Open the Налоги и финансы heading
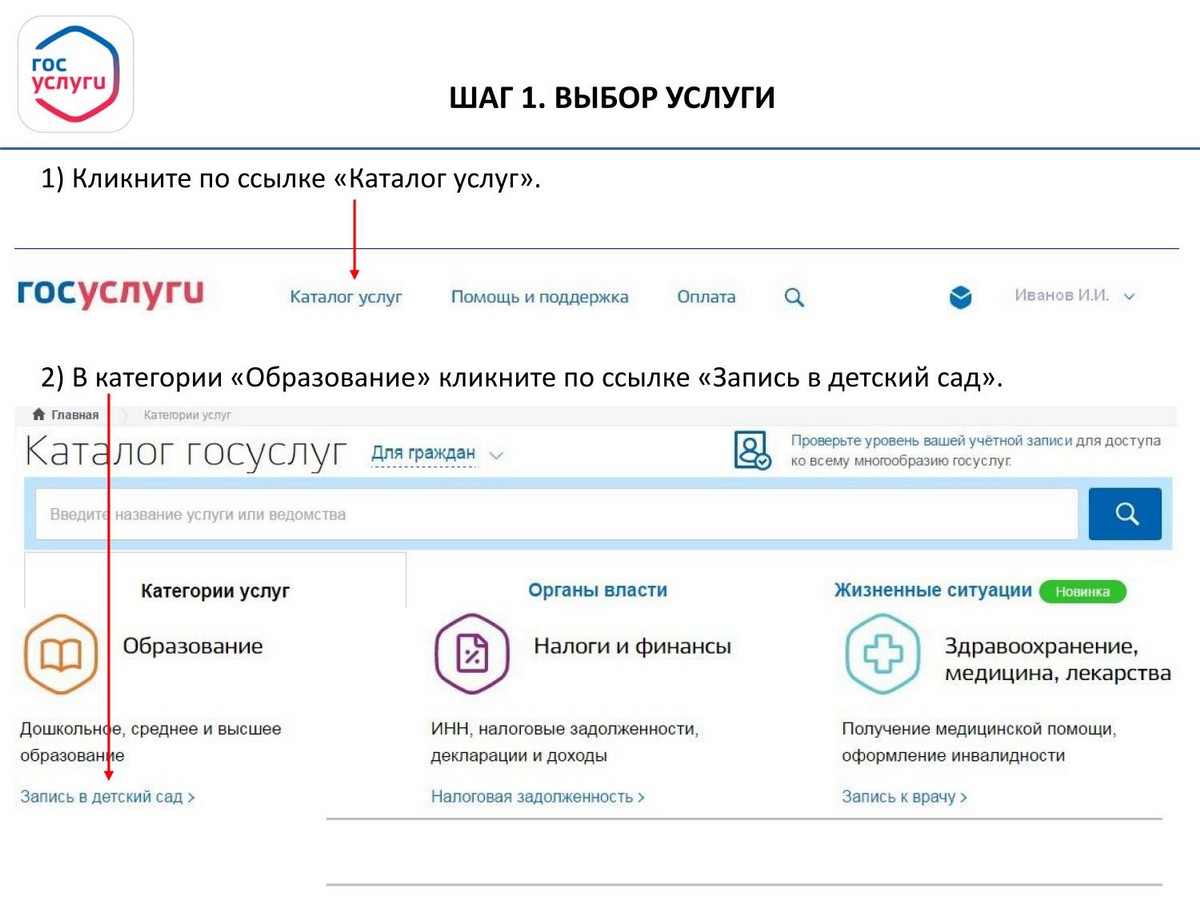 (x=632, y=646)
